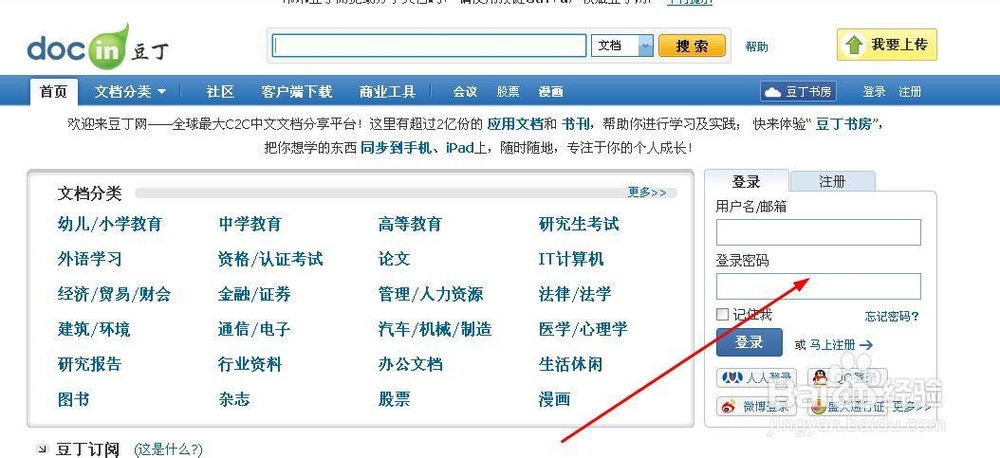Click the cloud icon in 豆丁书房 button

(x=773, y=92)
